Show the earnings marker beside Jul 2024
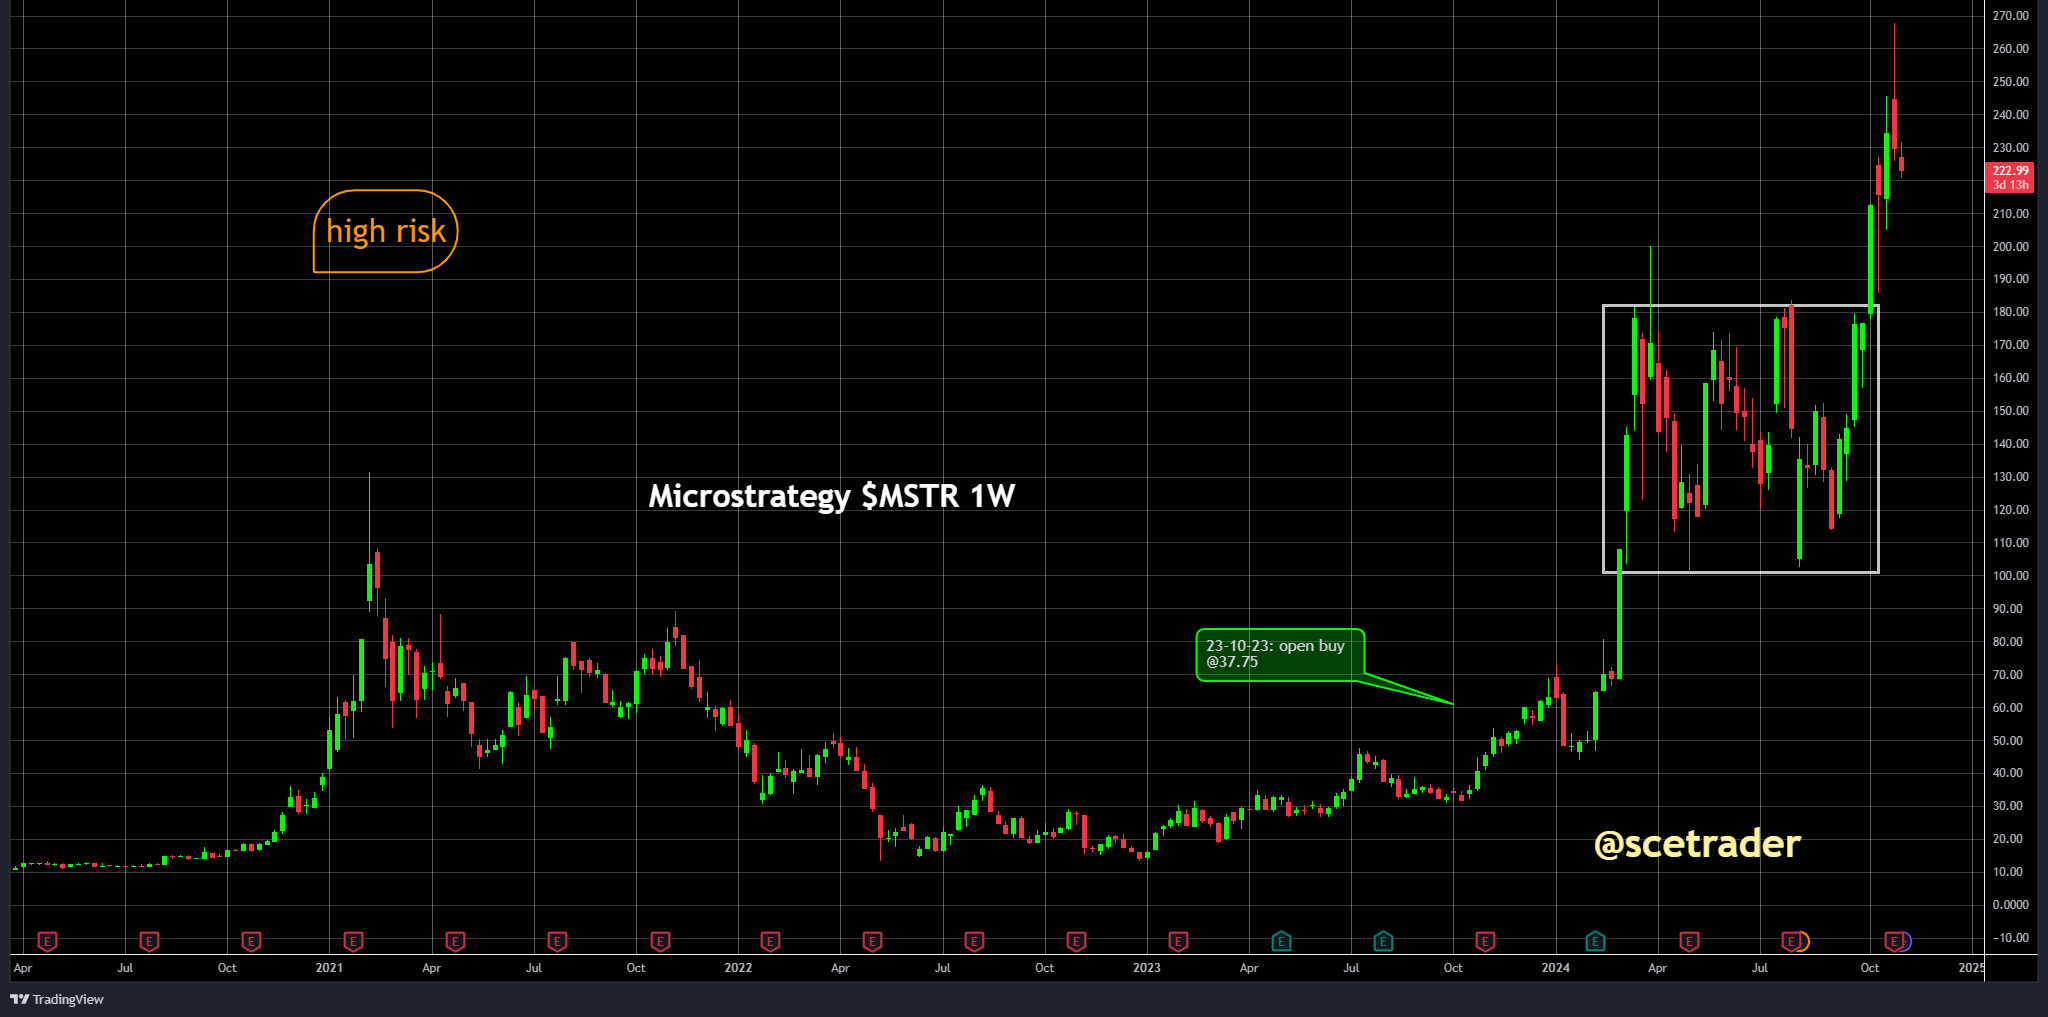This screenshot has height=1017, width=2048. pos(1793,941)
